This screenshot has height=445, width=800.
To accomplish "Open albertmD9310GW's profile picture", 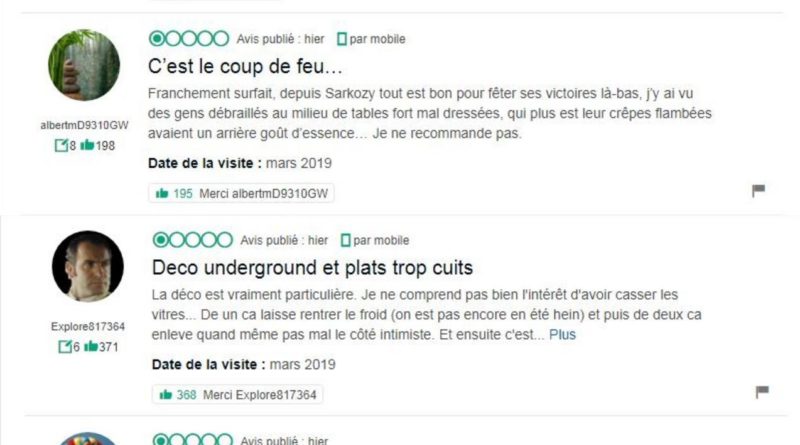I will pyautogui.click(x=84, y=65).
